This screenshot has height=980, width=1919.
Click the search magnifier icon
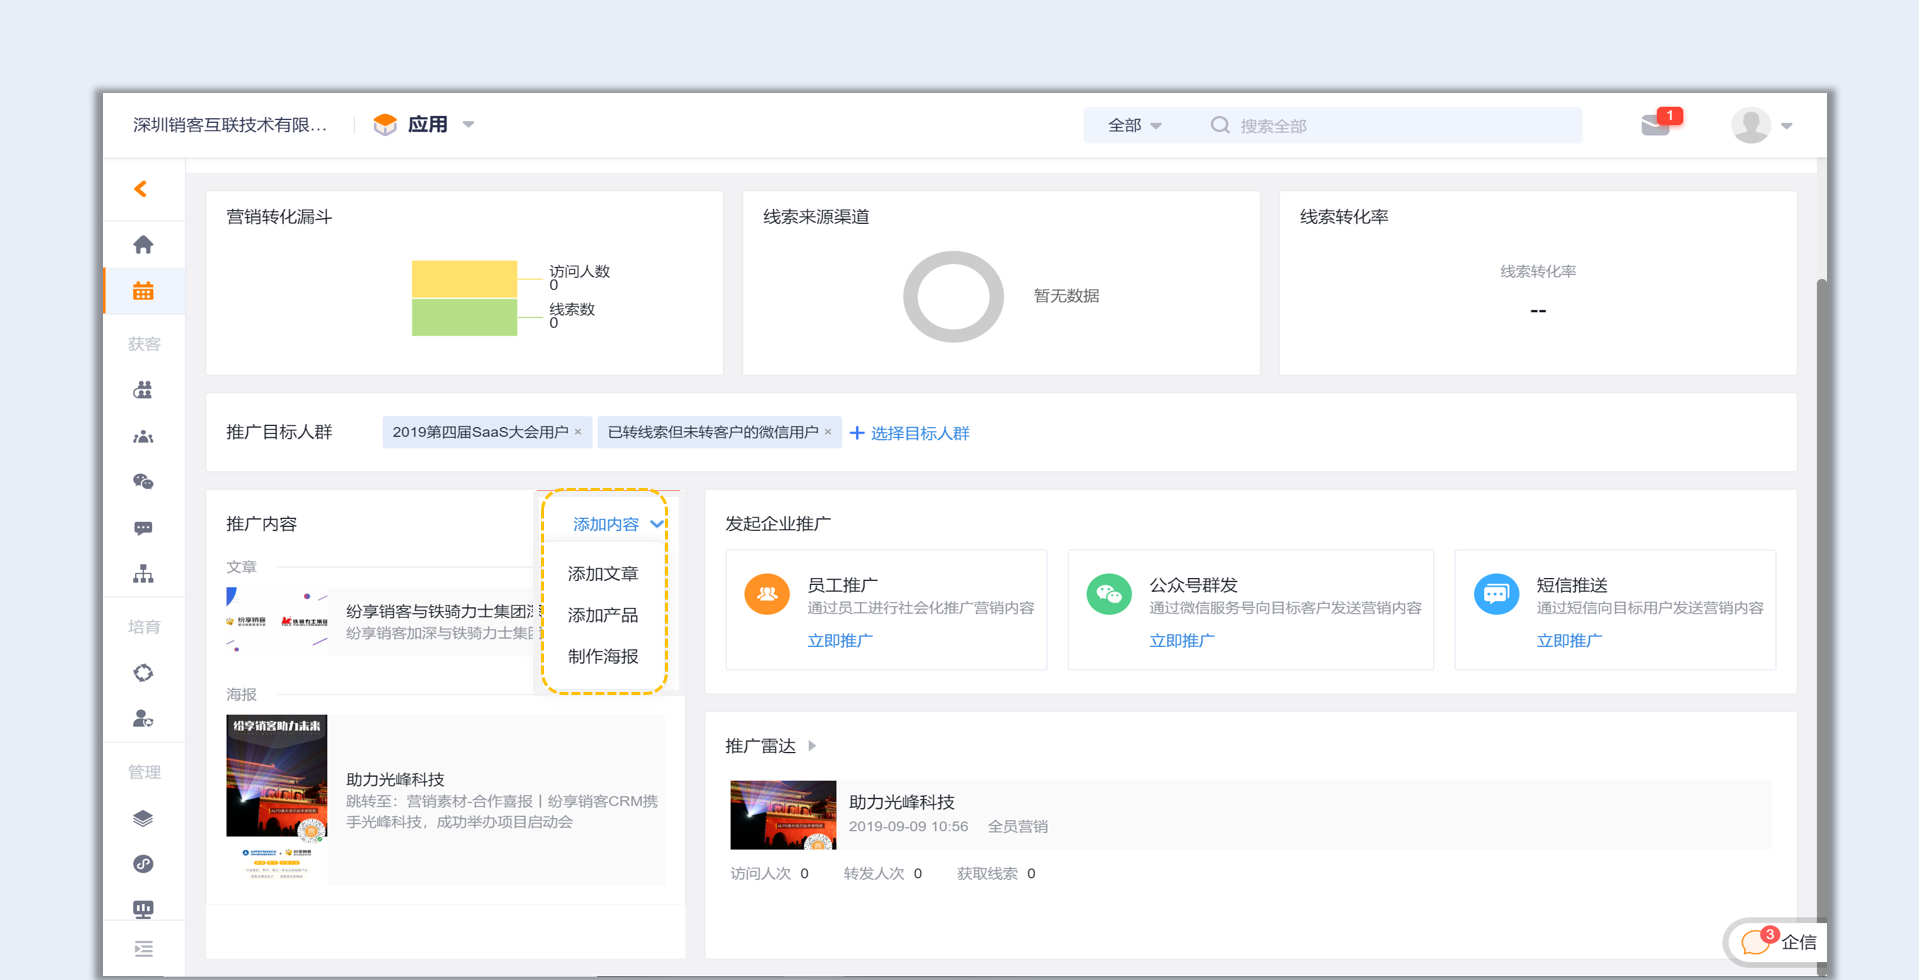coord(1220,125)
